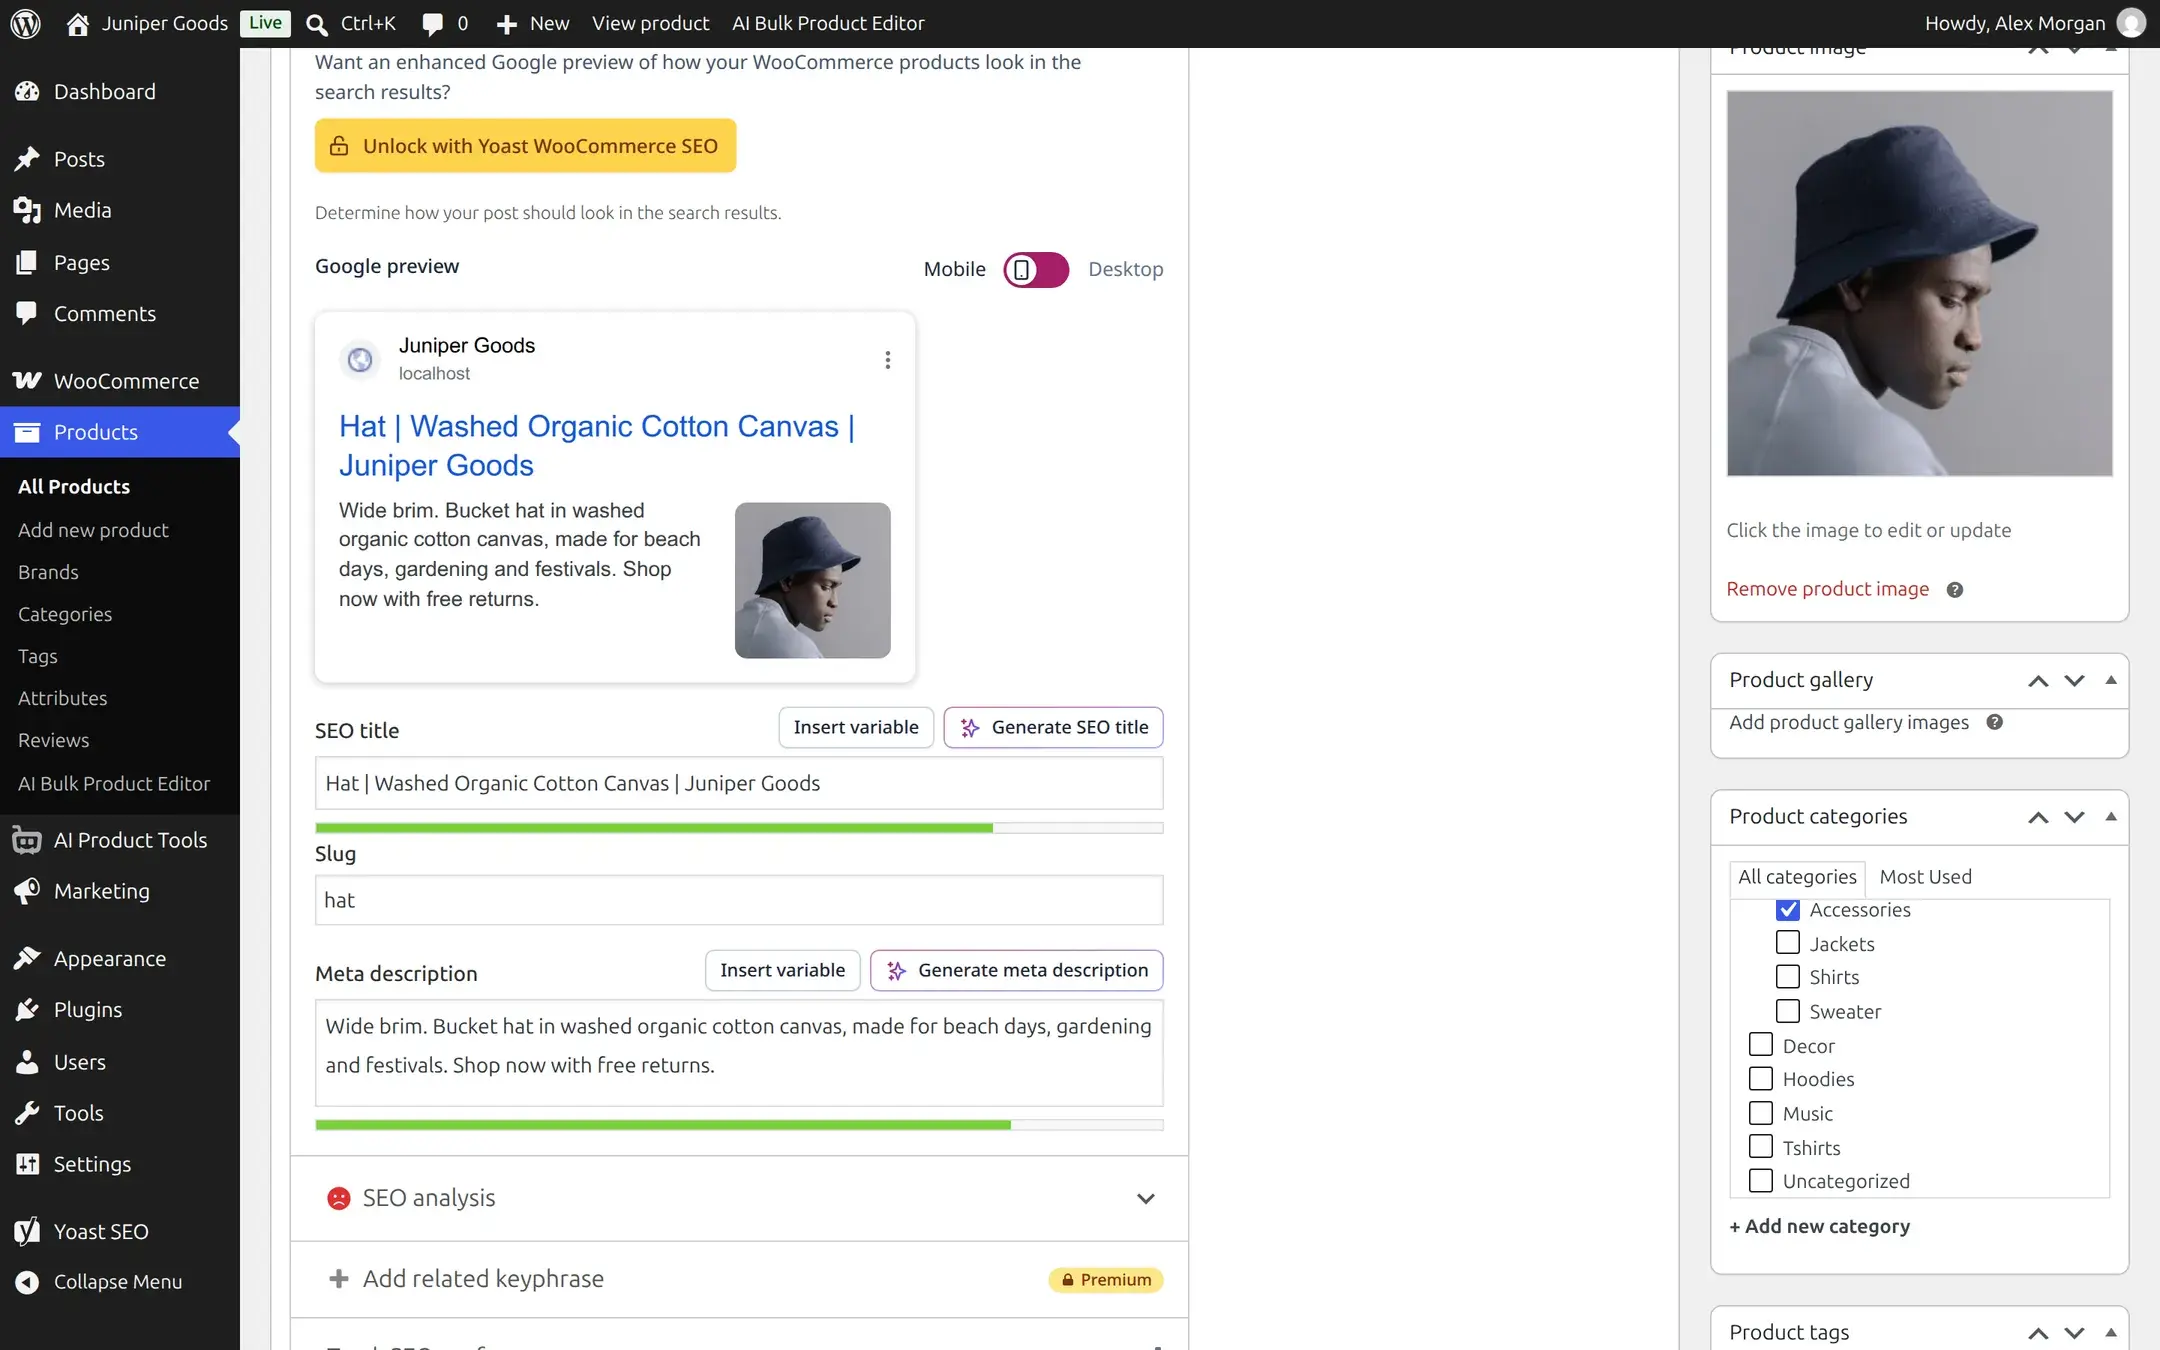Click the Collapse Menu arrow icon
The image size is (2160, 1350).
(27, 1282)
